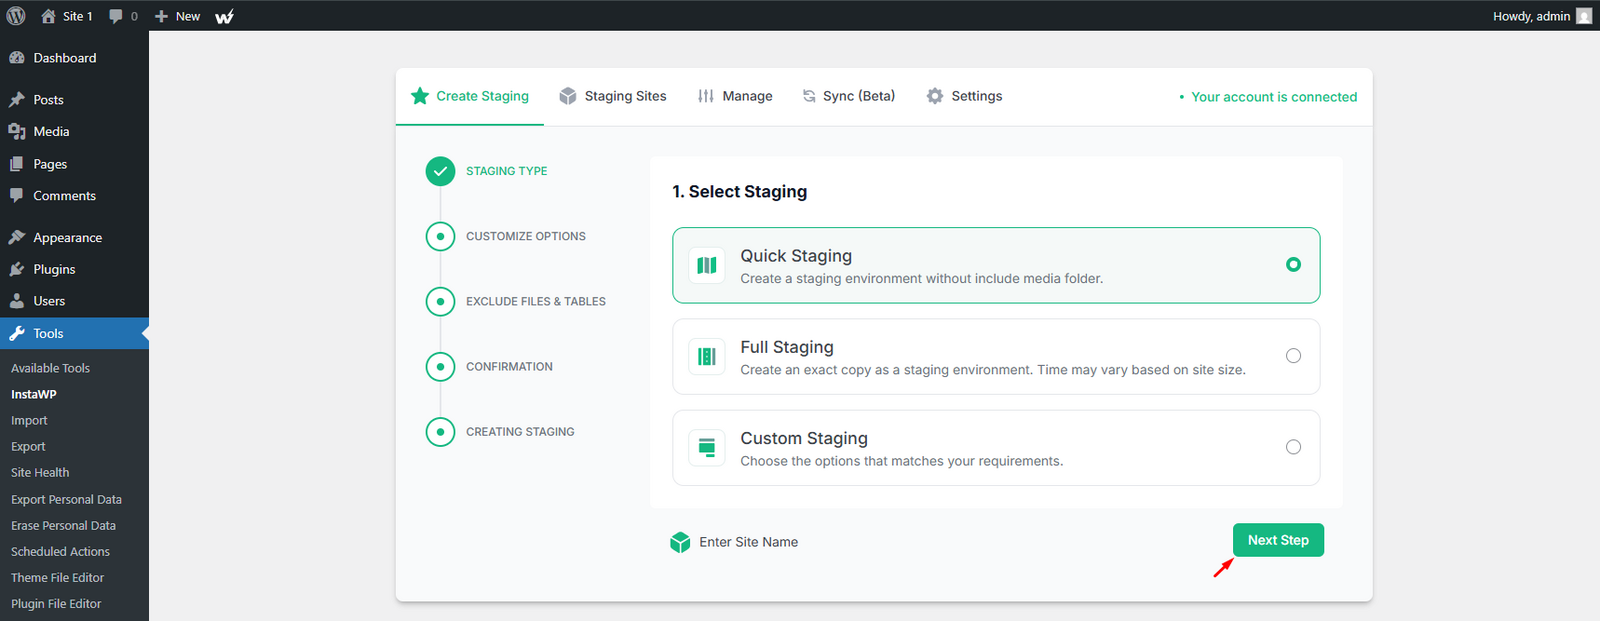Click the Manage sliders icon
This screenshot has height=621, width=1600.
[706, 96]
